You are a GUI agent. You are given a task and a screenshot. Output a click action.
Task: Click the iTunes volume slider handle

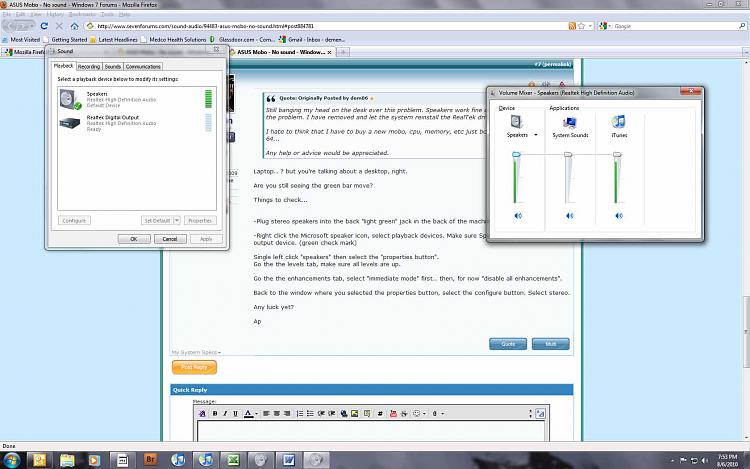tap(617, 154)
